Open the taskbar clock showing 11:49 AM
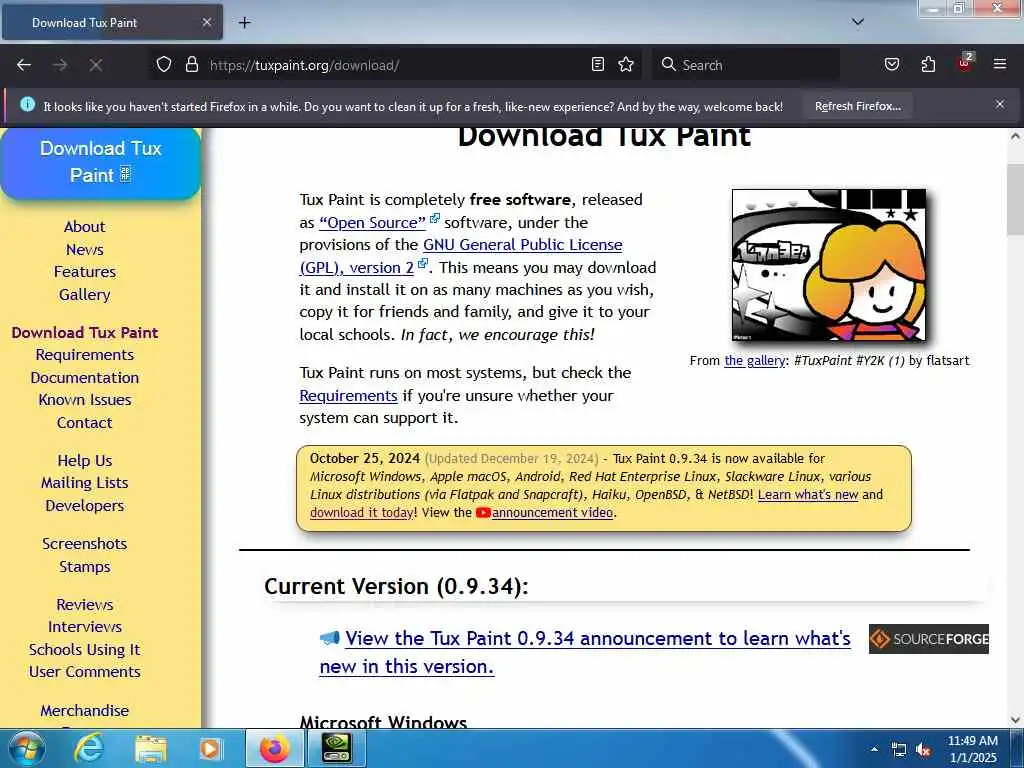 click(x=972, y=749)
